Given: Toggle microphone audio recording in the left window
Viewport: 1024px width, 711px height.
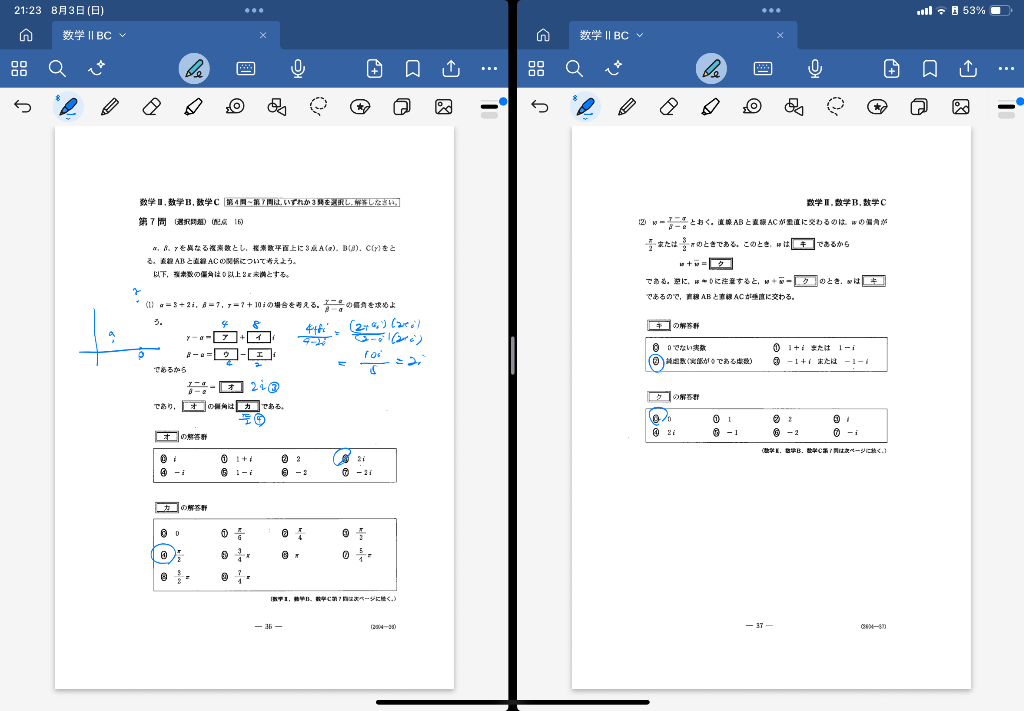Looking at the screenshot, I should point(297,69).
